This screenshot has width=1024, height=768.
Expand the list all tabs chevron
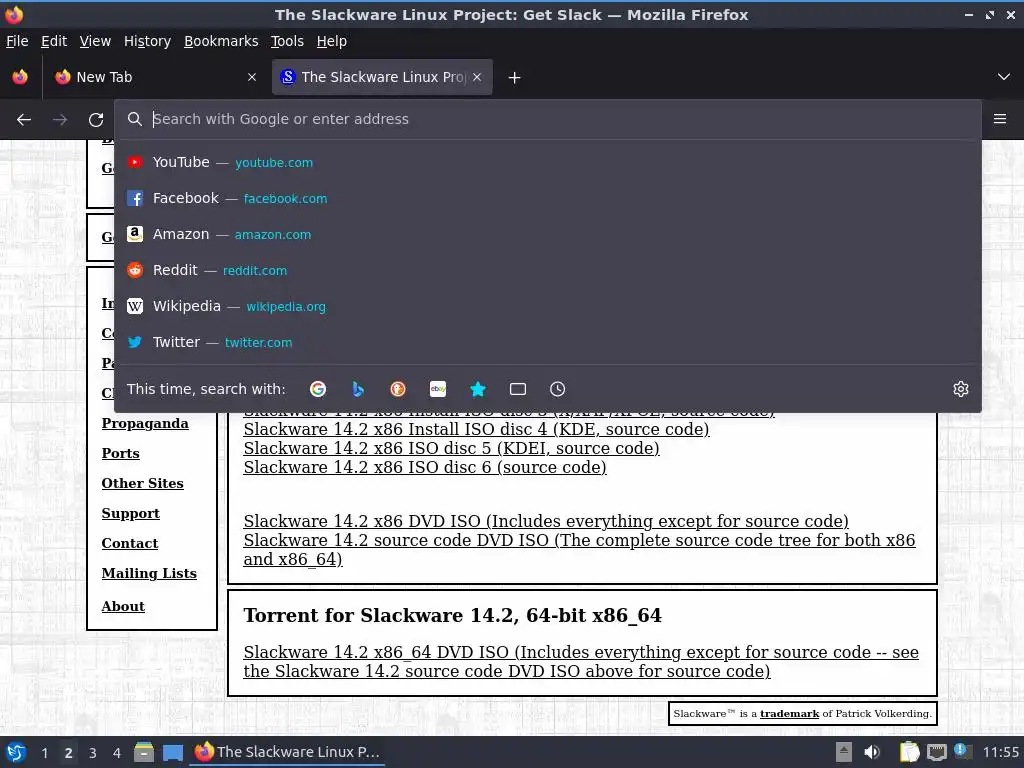[1004, 77]
